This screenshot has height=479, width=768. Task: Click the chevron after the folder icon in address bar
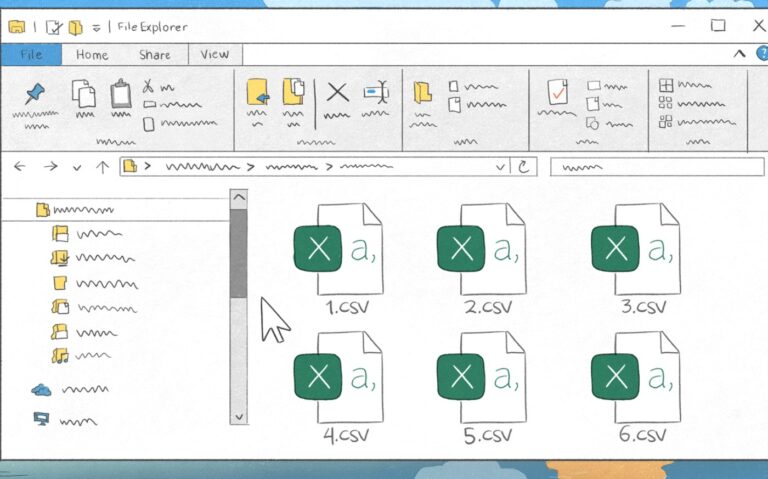pyautogui.click(x=147, y=167)
